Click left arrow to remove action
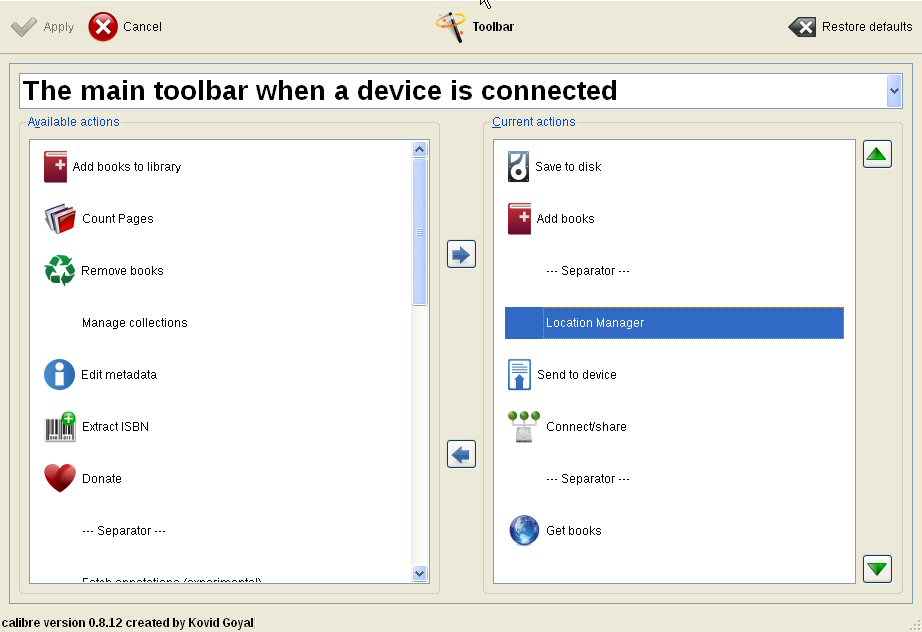The height and width of the screenshot is (632, 922). click(x=461, y=454)
